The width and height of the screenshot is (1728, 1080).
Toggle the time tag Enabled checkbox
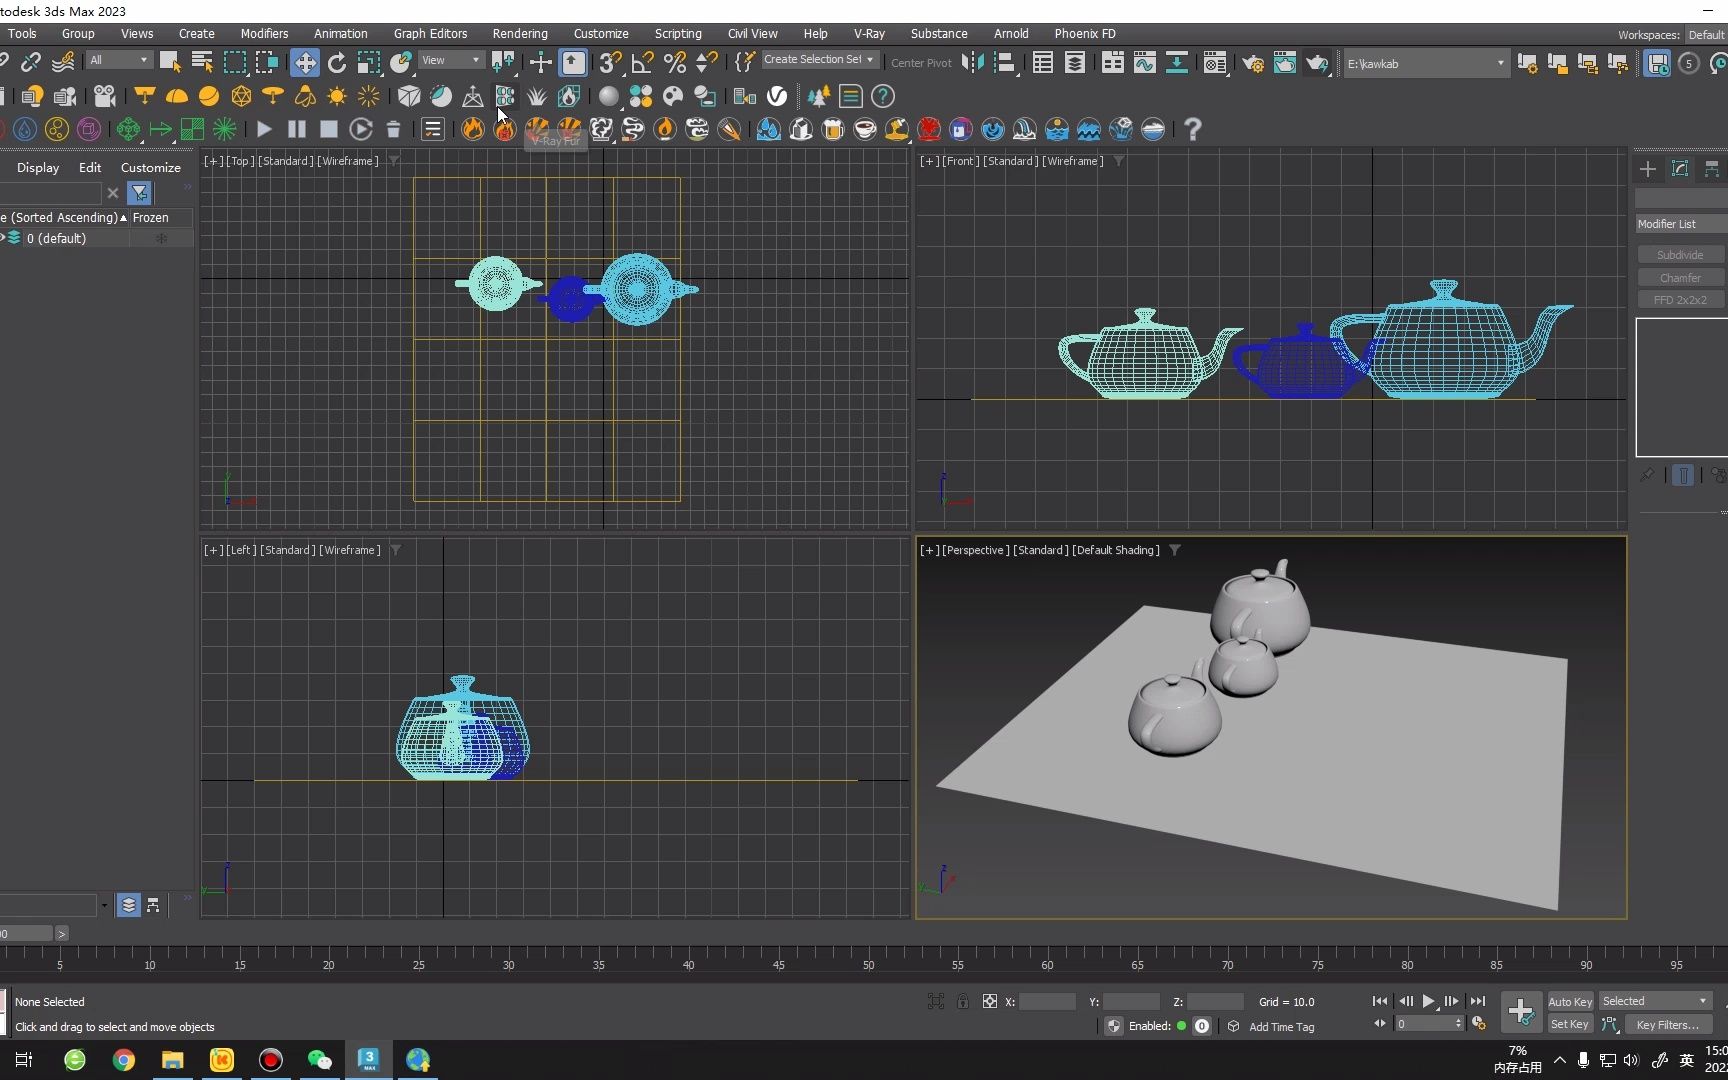pos(1181,1026)
